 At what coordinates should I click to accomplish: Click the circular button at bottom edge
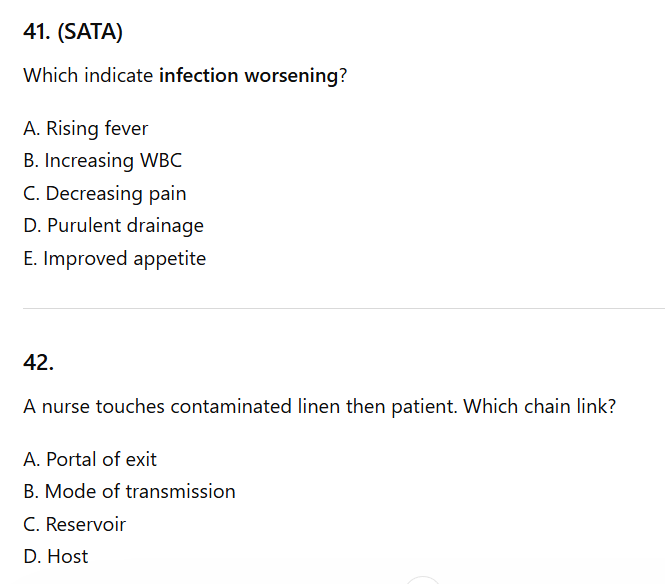pos(424,581)
